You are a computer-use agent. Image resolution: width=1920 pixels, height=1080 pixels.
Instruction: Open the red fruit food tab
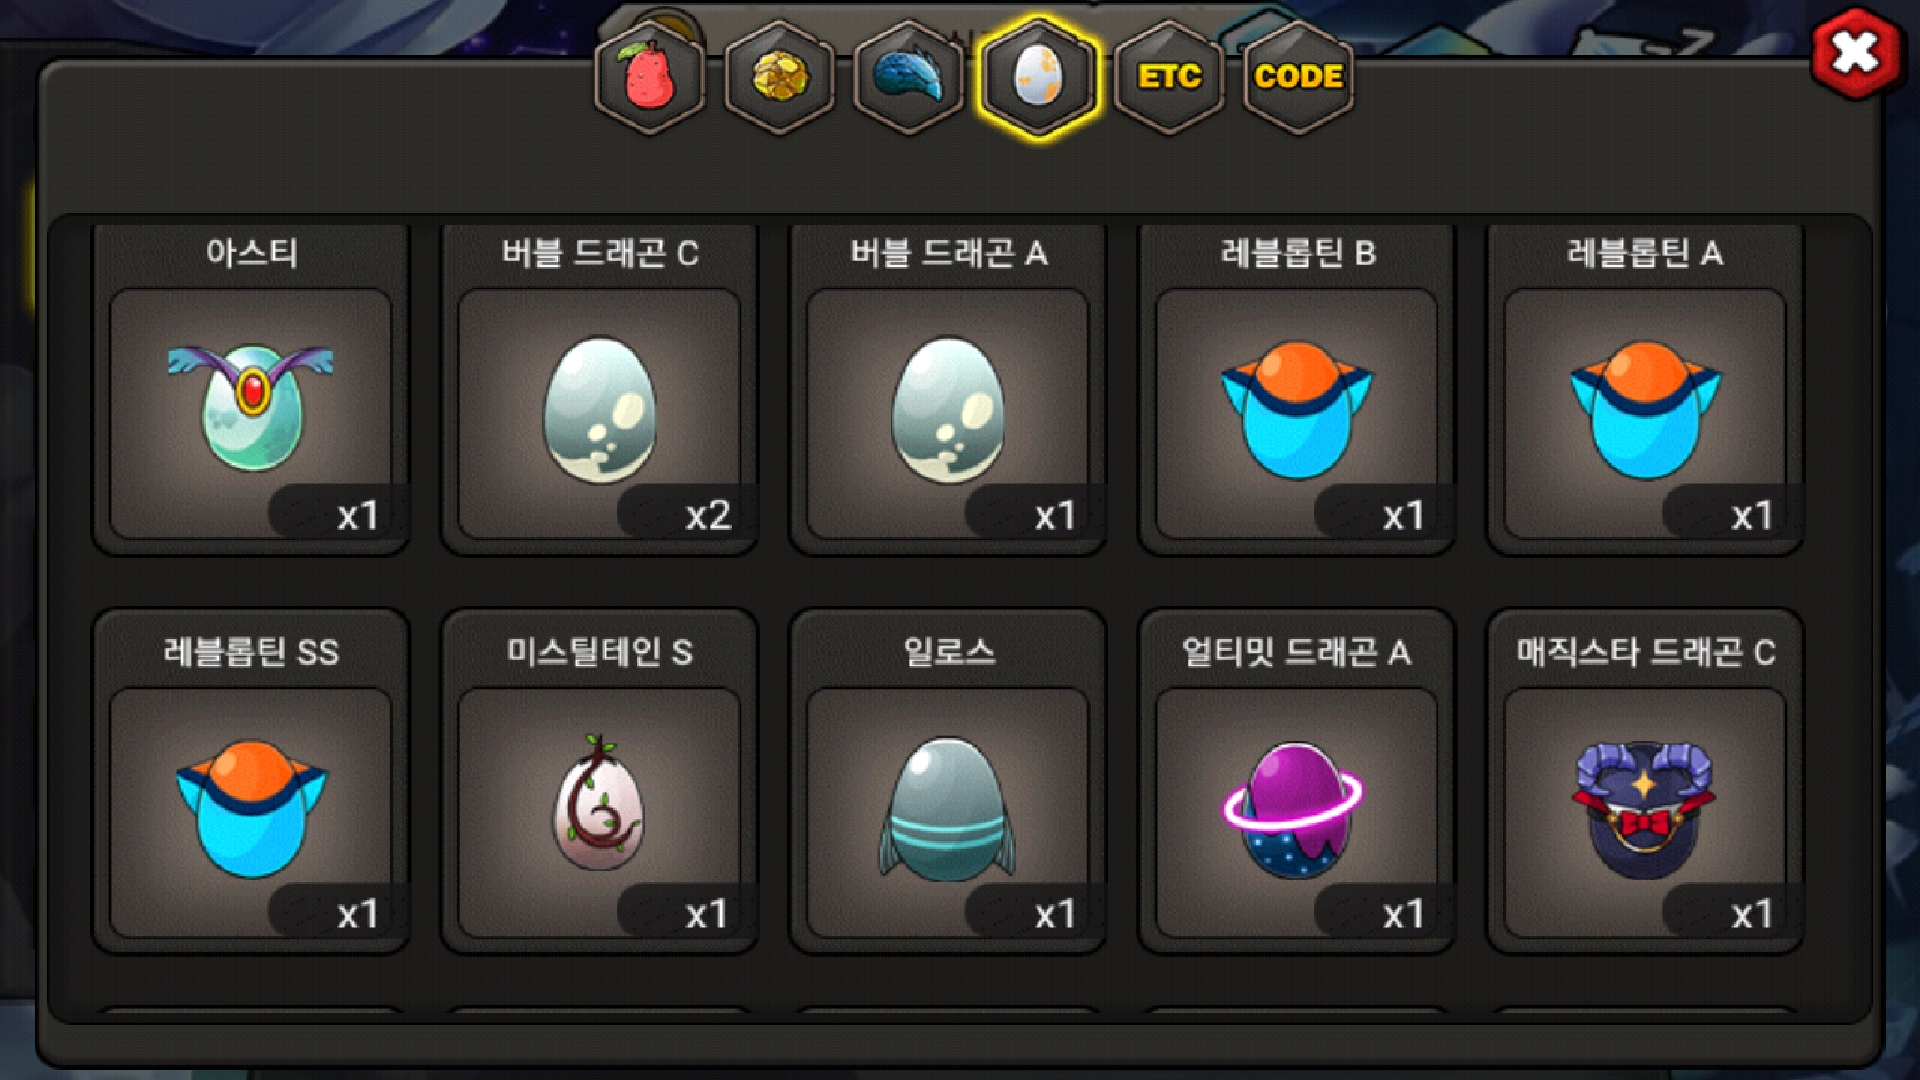click(650, 77)
